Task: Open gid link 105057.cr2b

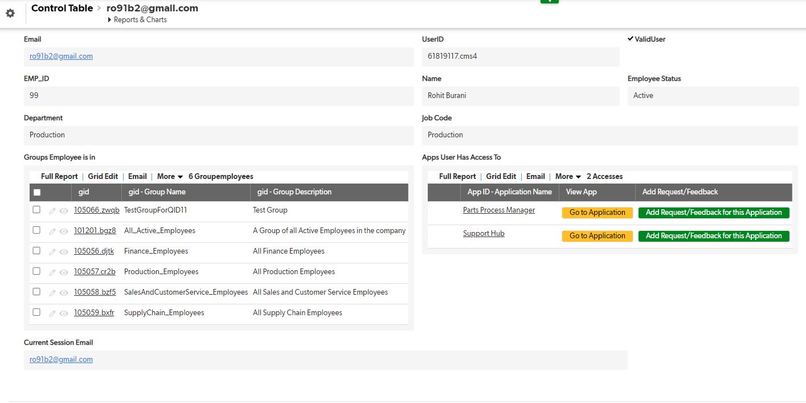Action: 95,271
